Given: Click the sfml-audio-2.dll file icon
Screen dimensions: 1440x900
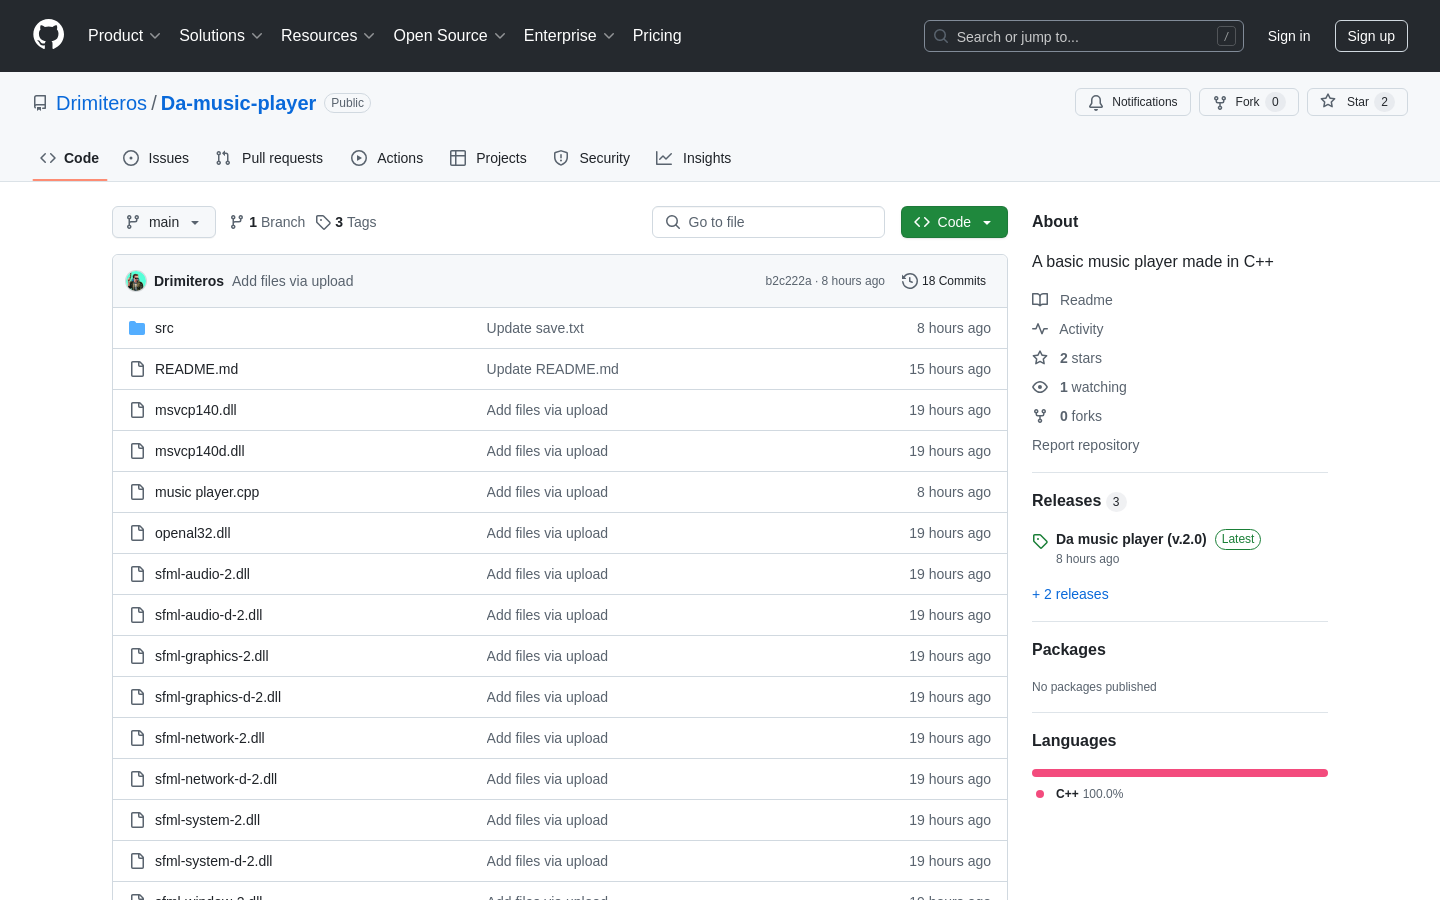Looking at the screenshot, I should click(137, 574).
